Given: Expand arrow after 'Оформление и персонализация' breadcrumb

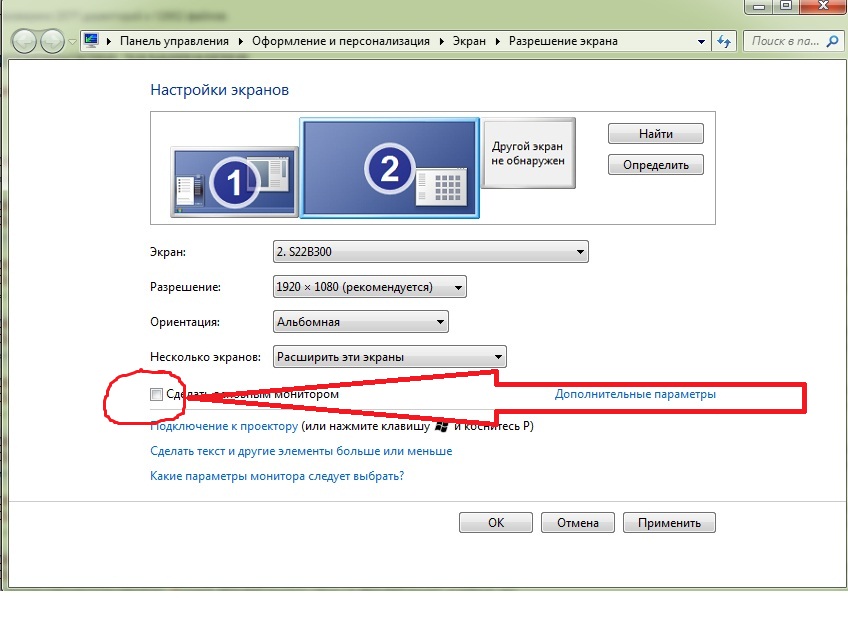Looking at the screenshot, I should [x=441, y=41].
